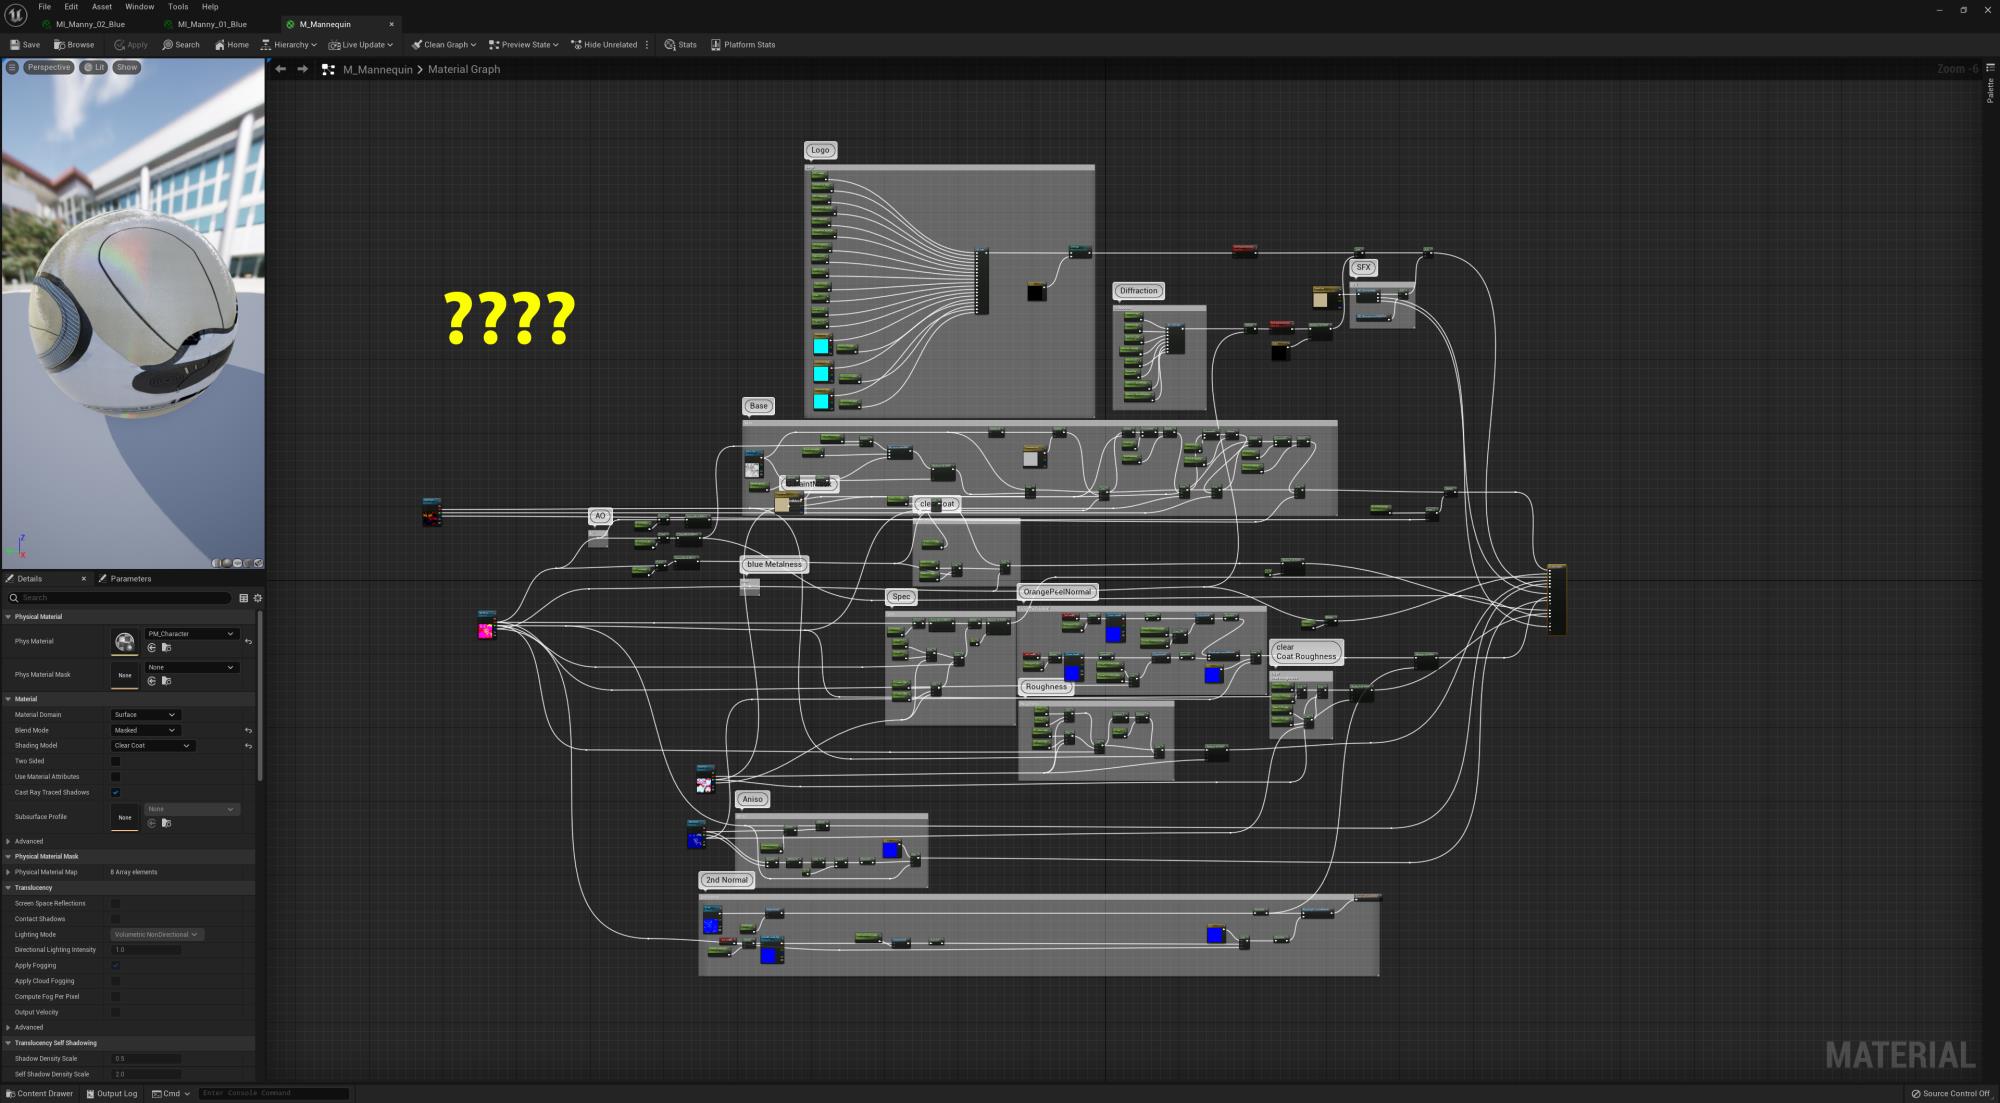Toggle Compute Fog Per Pixel checkbox
This screenshot has height=1103, width=2000.
coord(115,996)
